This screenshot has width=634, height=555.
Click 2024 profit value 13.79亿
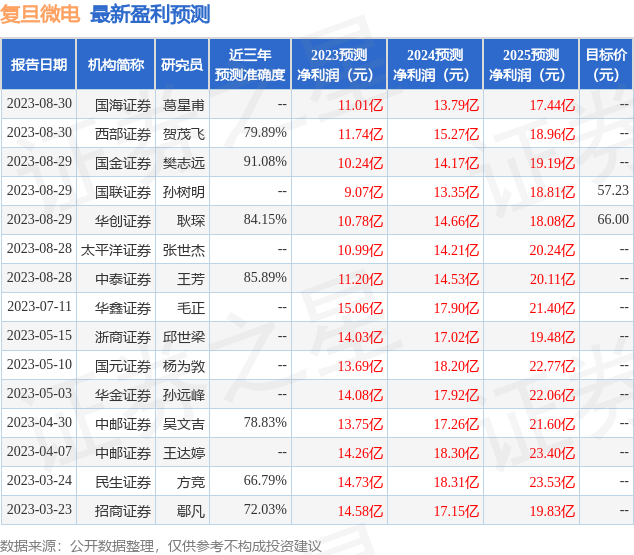(x=456, y=105)
